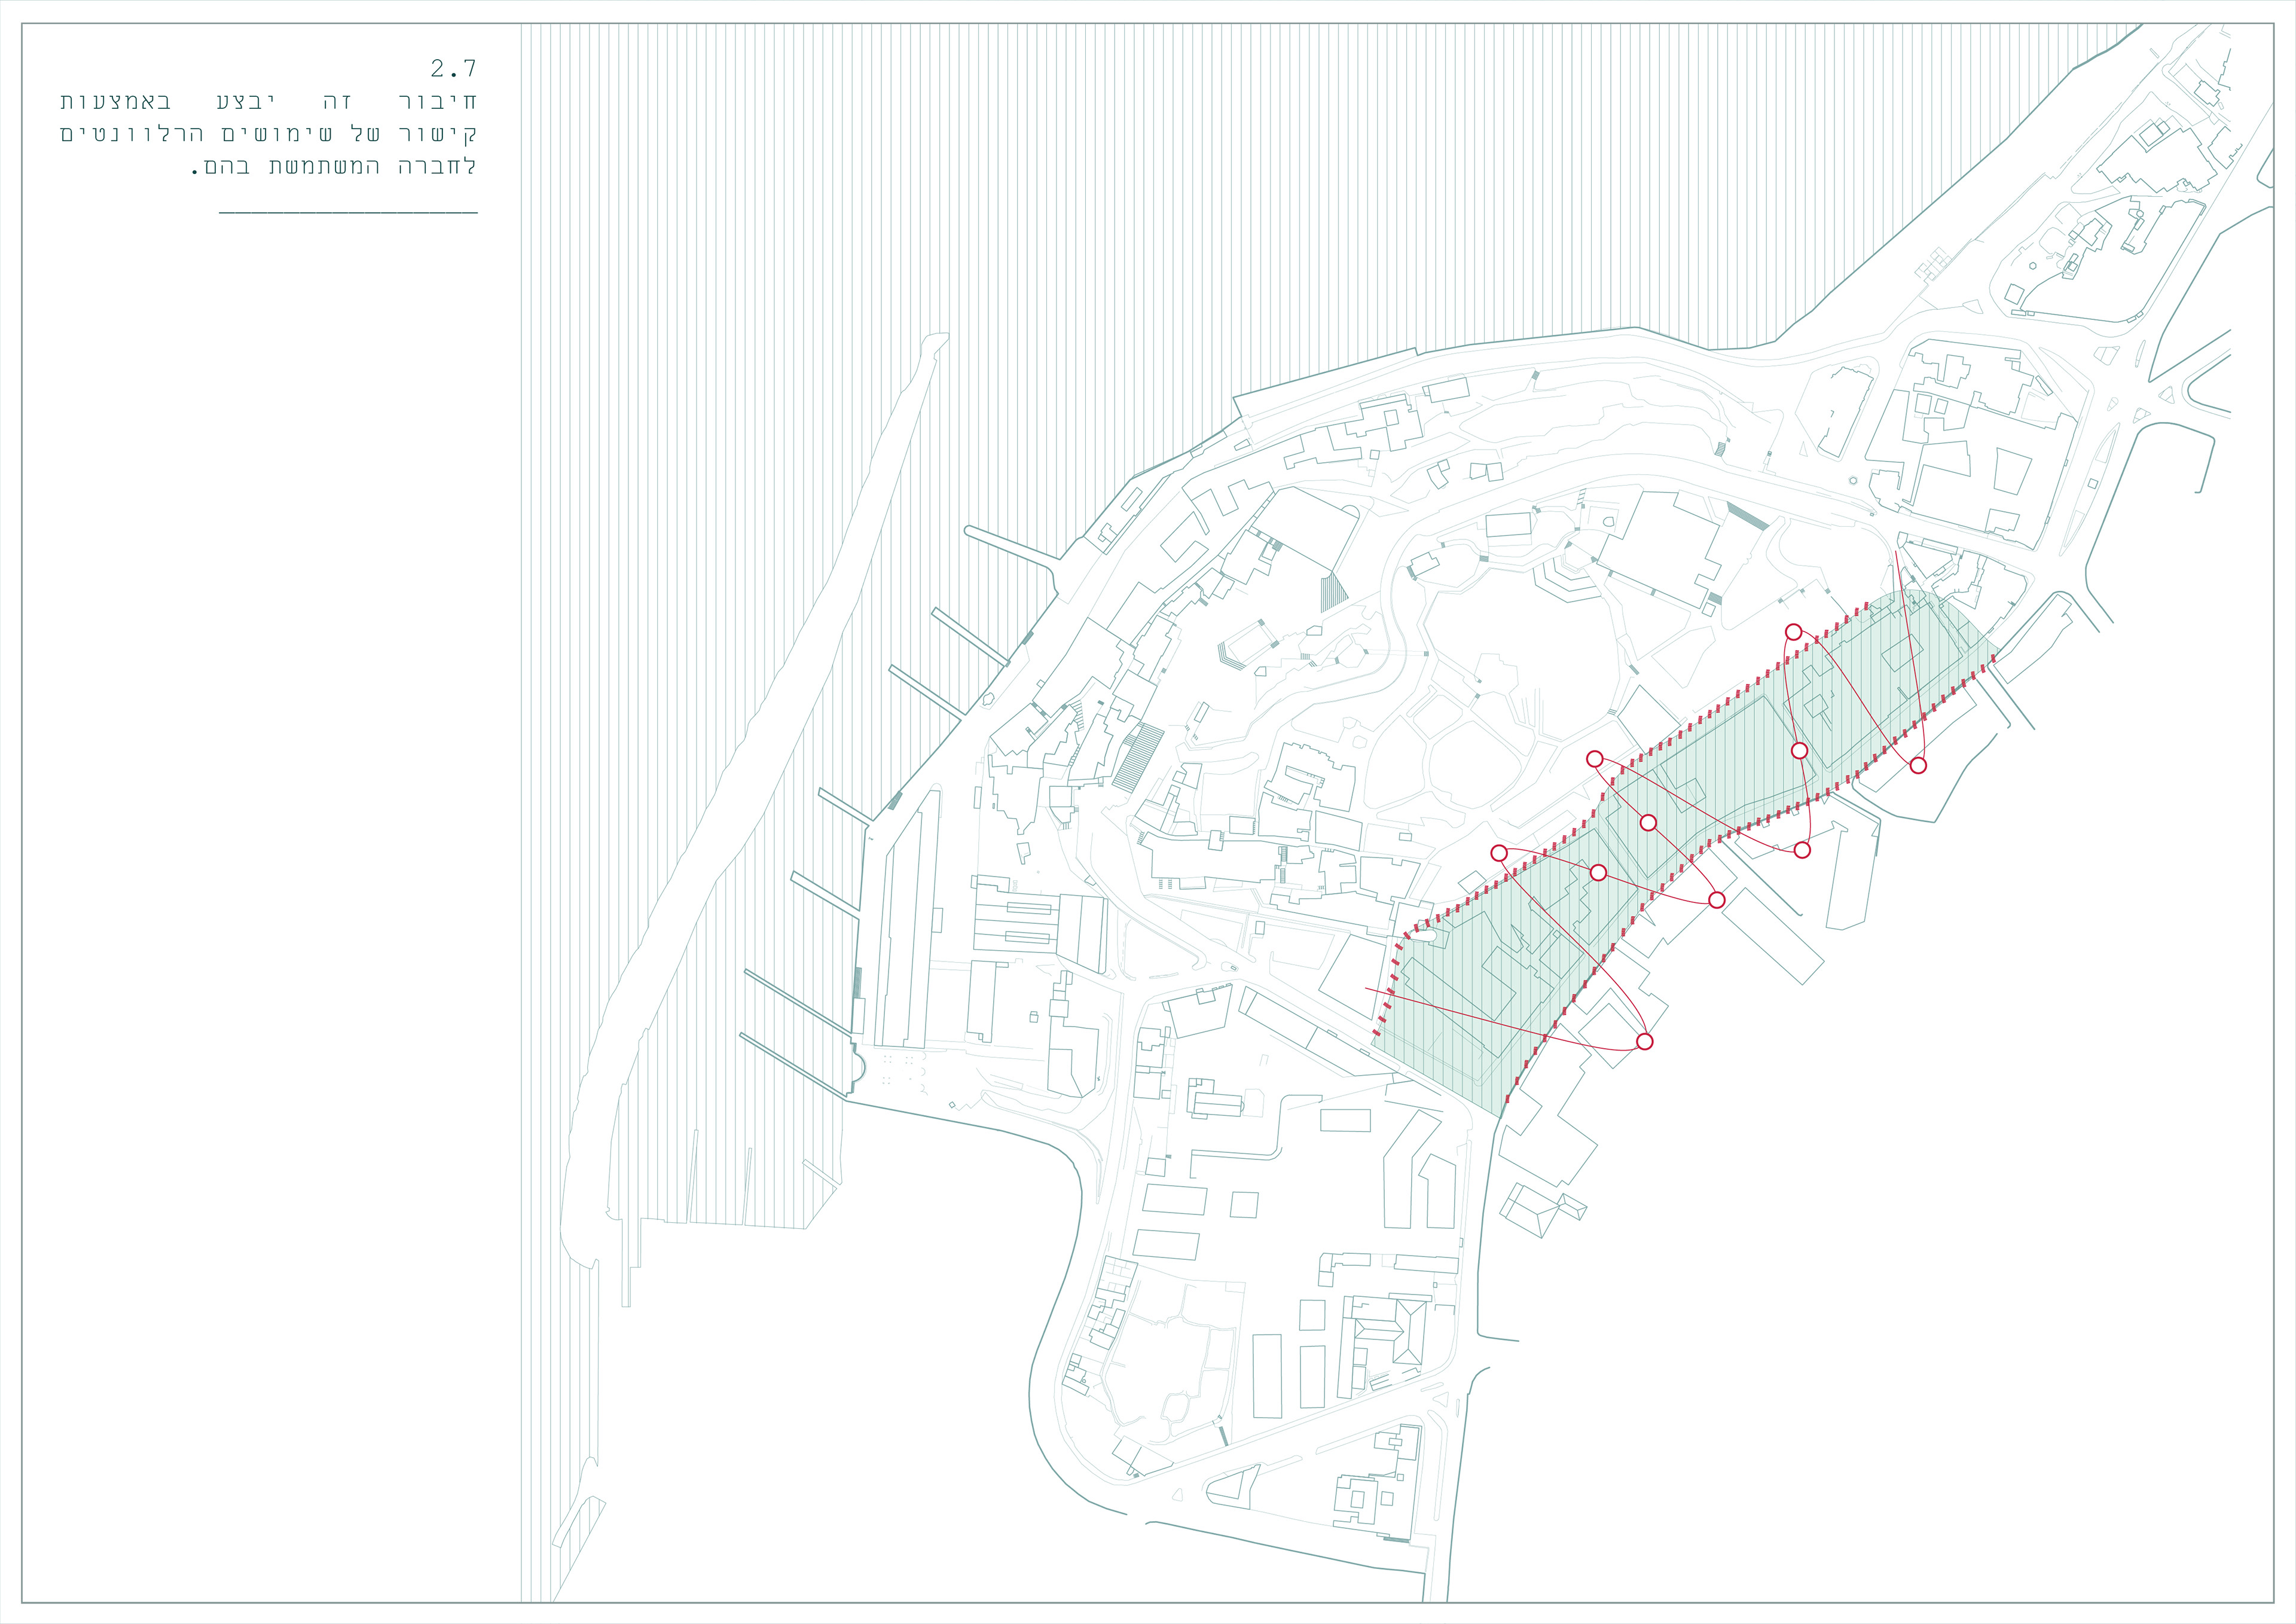Click the "2.7" section number heading
This screenshot has height=1624, width=2296.
[x=453, y=68]
